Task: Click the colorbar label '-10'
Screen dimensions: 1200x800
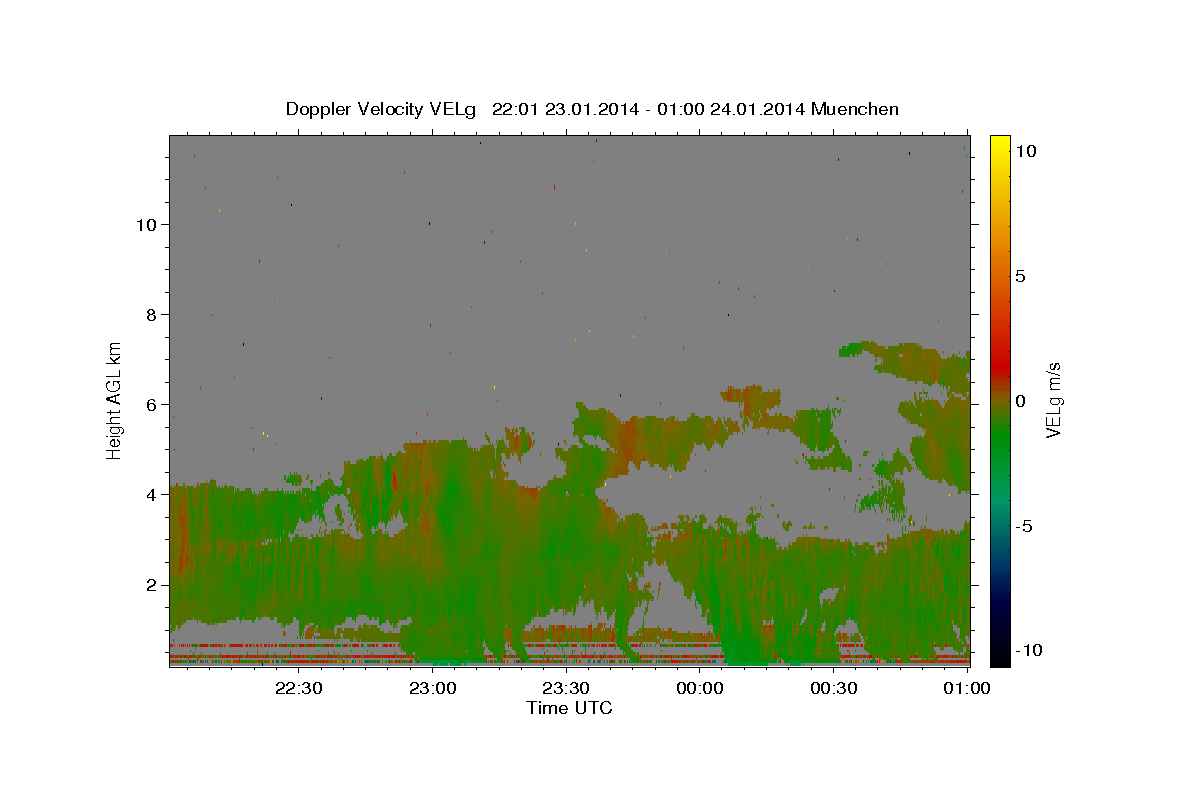Action: [1028, 650]
